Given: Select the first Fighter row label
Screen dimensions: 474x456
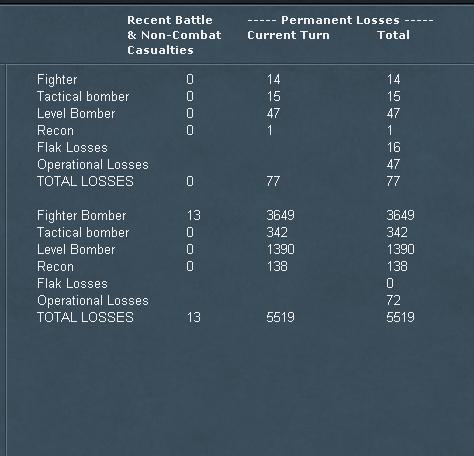Looking at the screenshot, I should tap(57, 80).
